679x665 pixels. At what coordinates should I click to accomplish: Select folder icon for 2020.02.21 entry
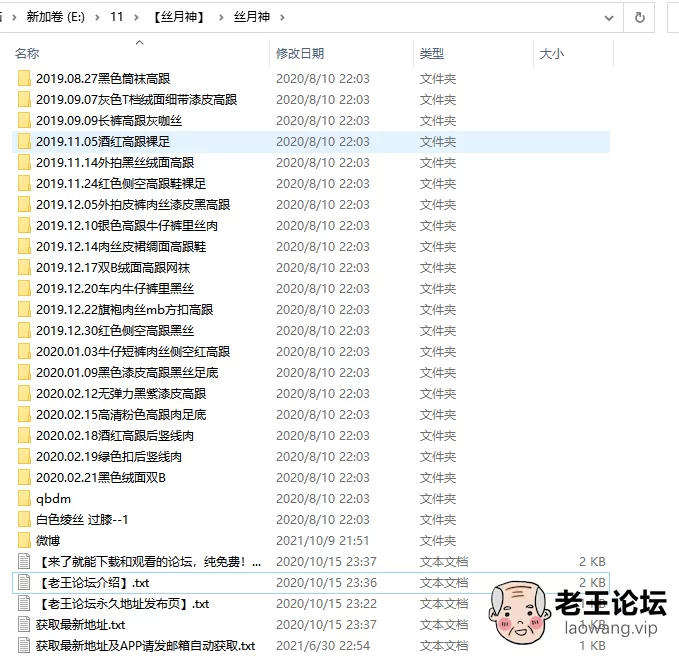pos(24,477)
